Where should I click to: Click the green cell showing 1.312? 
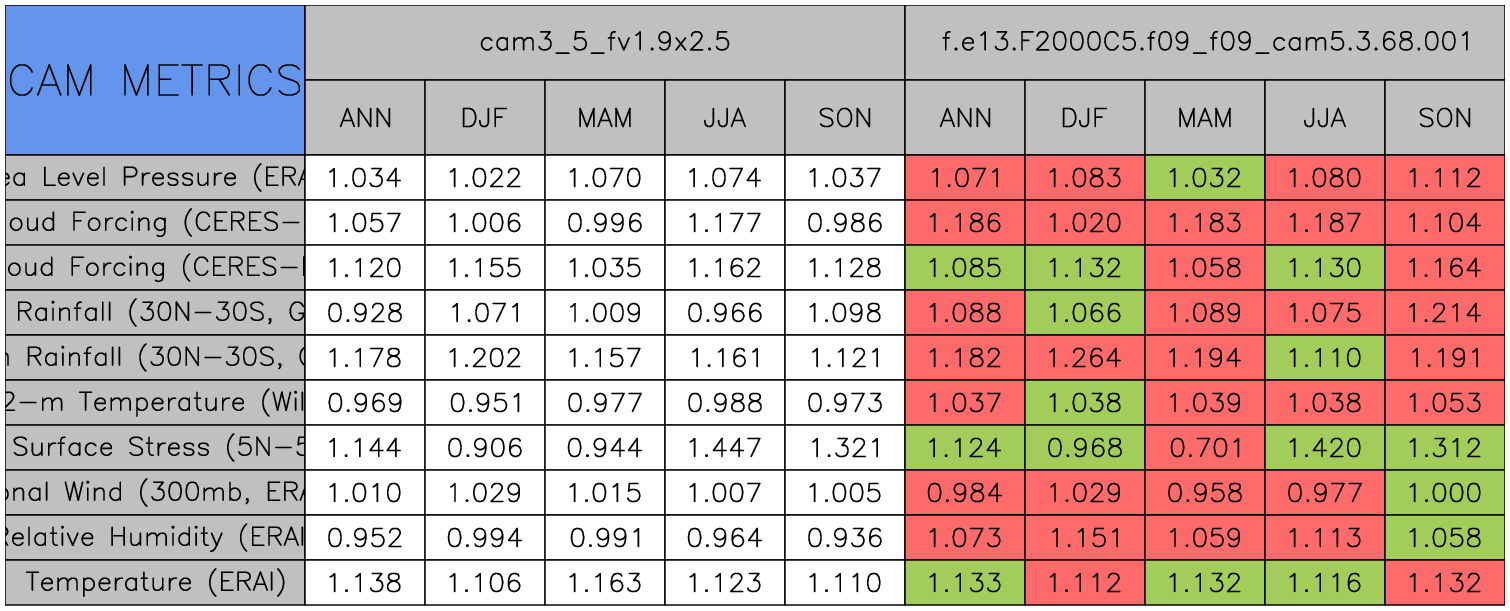[1445, 447]
